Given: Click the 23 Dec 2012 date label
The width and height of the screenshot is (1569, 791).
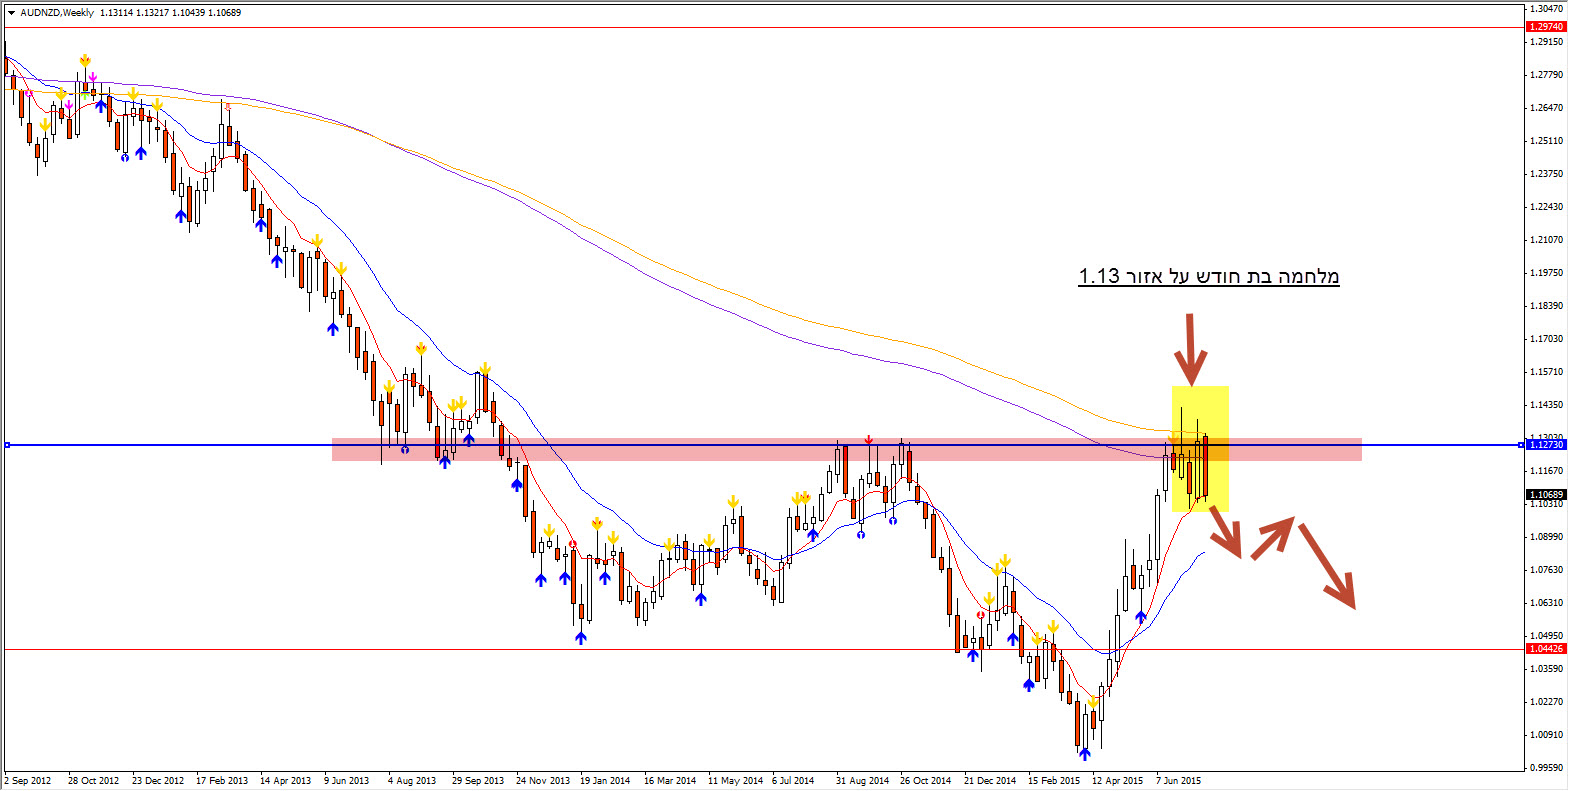Looking at the screenshot, I should (158, 780).
